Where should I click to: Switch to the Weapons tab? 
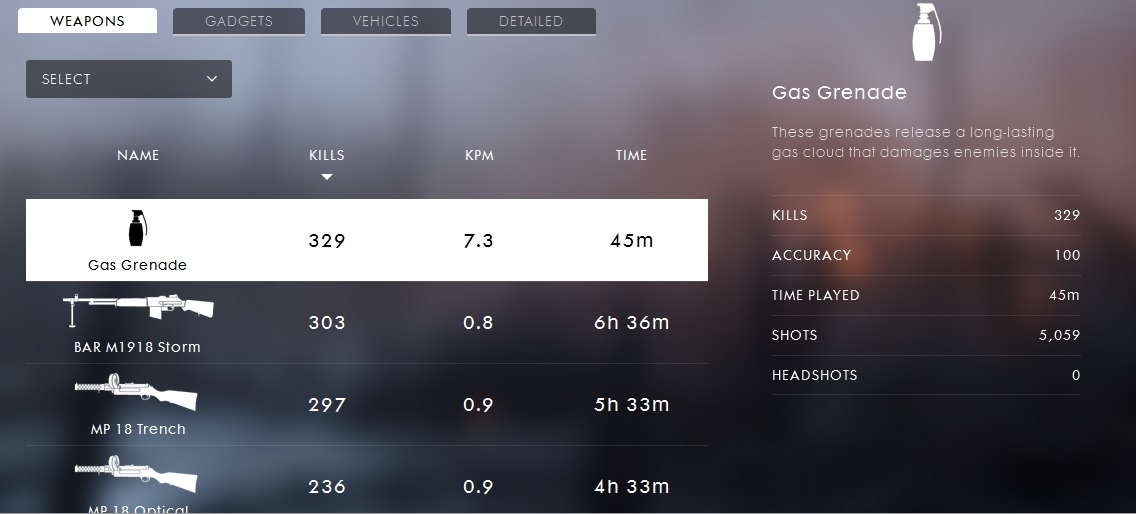pos(87,21)
